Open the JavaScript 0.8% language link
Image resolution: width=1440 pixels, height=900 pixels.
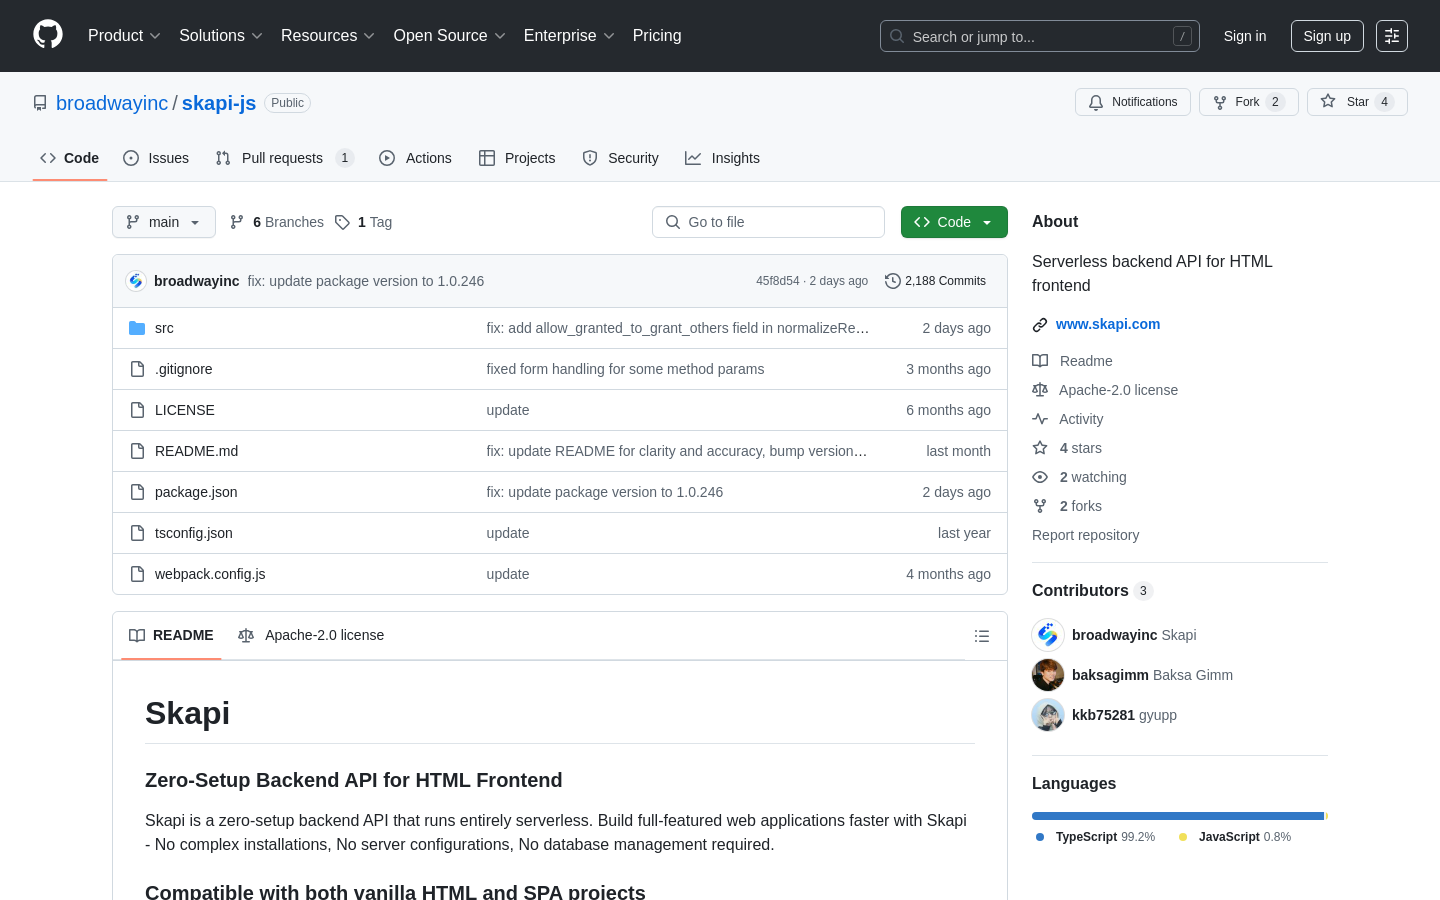pos(1234,837)
